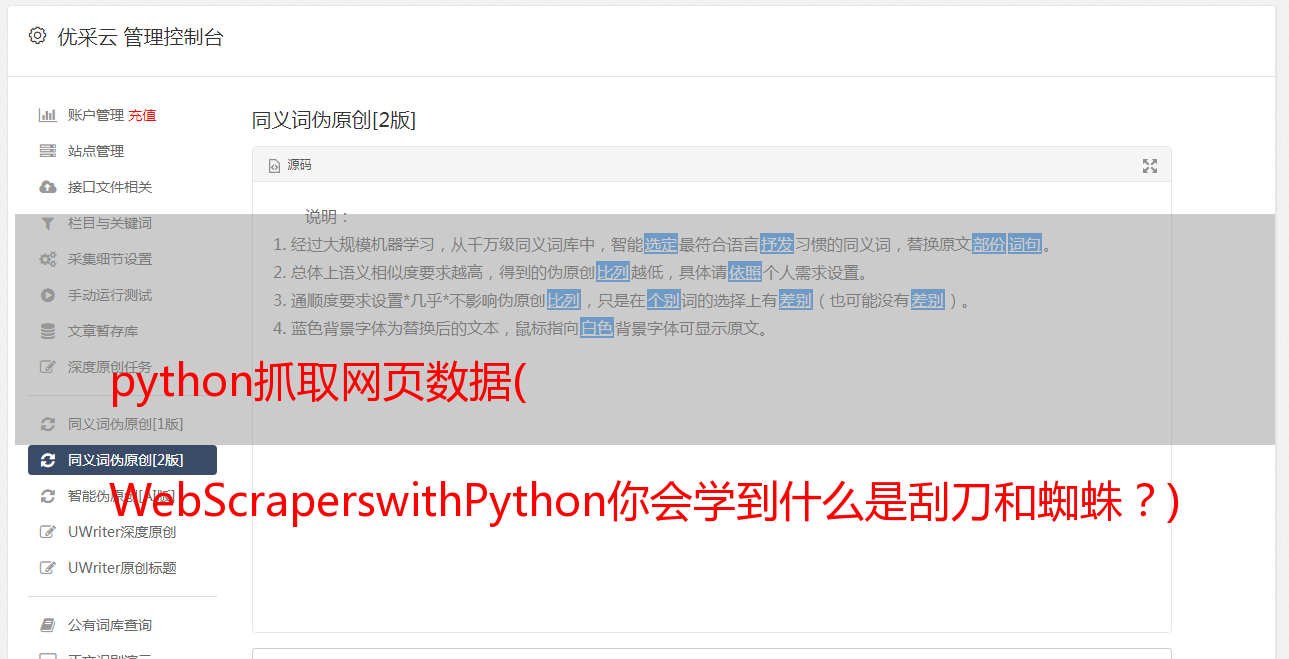Click the 文章暂存库 database icon
This screenshot has height=659, width=1289.
click(47, 331)
